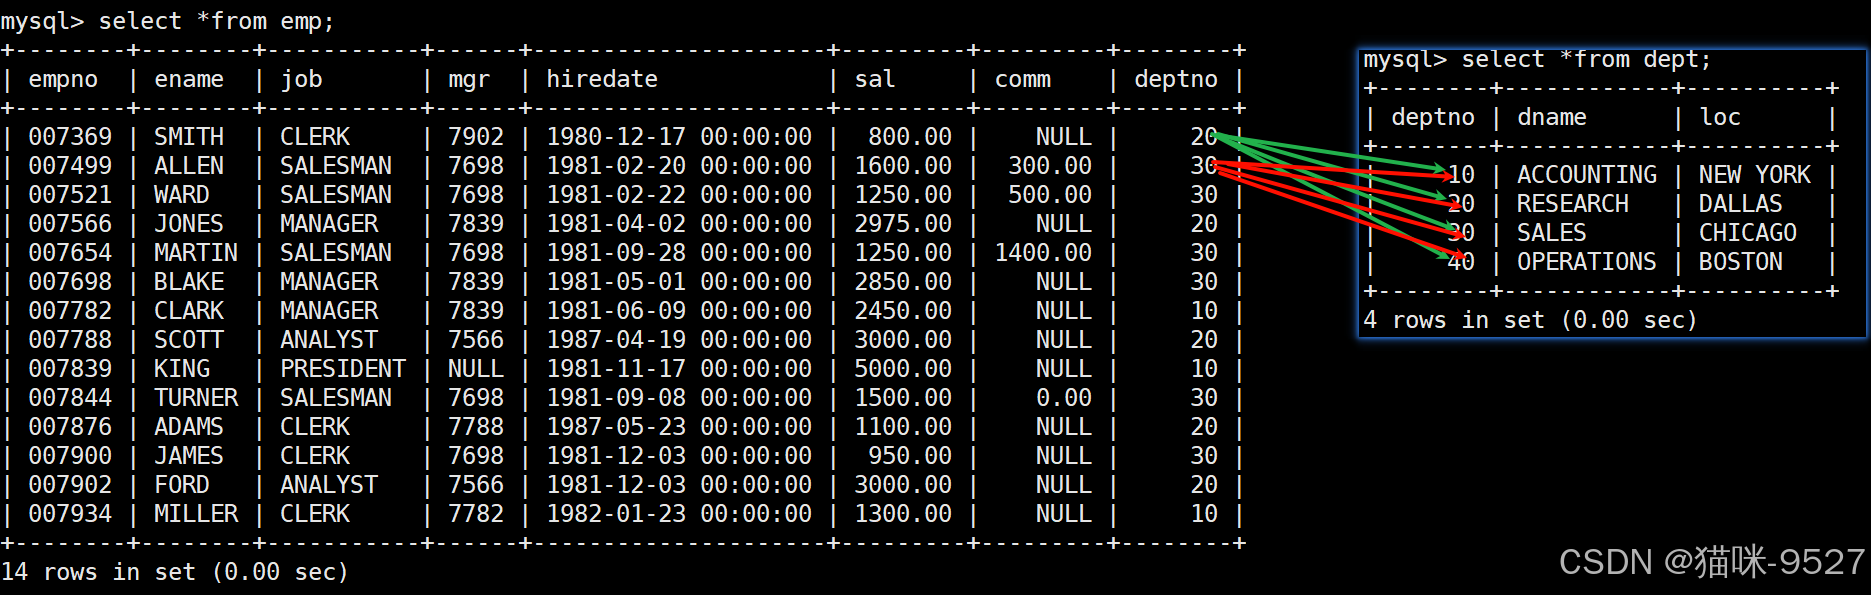Click department name RESEARCH
Image resolution: width=1871 pixels, height=595 pixels.
[1573, 203]
